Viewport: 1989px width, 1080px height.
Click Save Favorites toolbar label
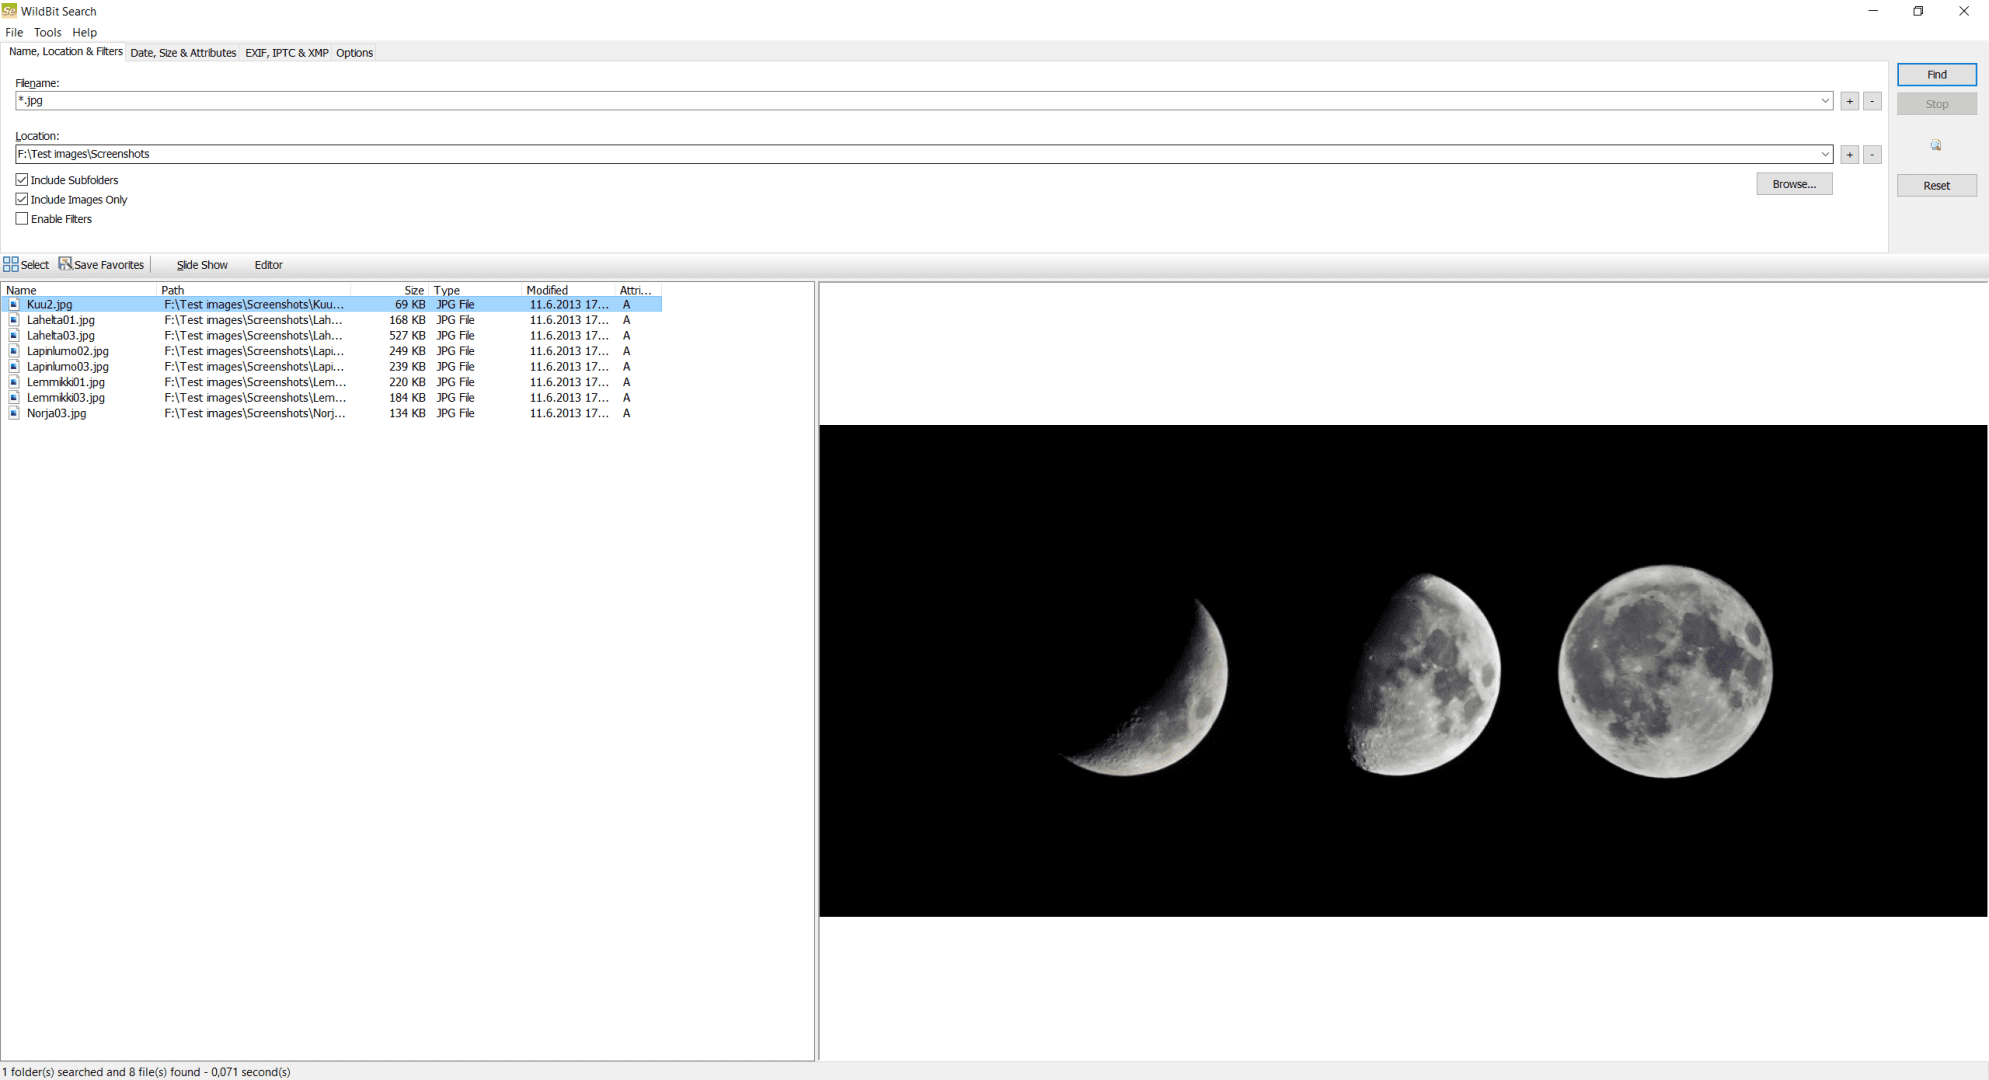coord(109,265)
